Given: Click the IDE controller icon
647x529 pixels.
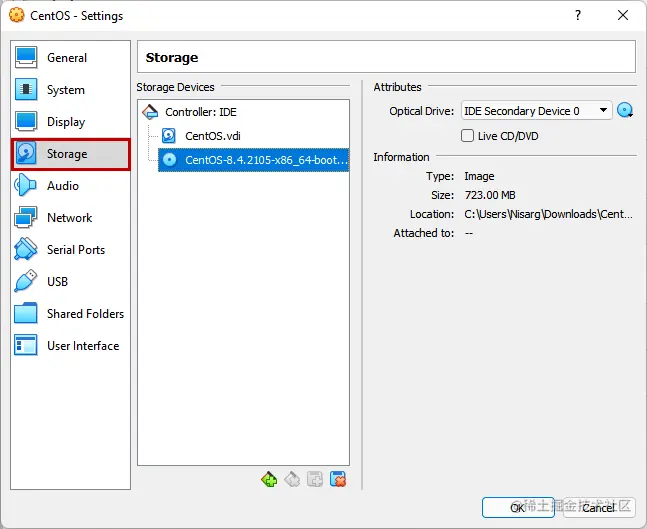Looking at the screenshot, I should point(150,112).
